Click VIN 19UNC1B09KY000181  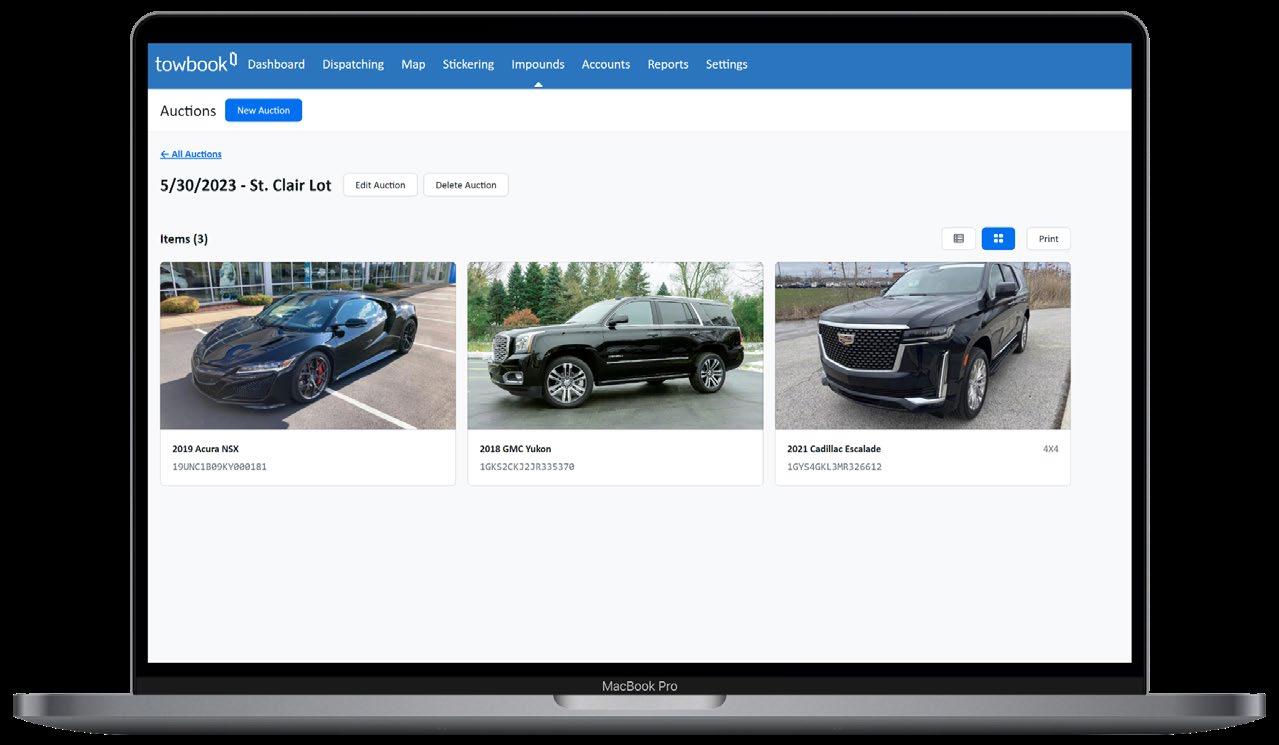(x=219, y=467)
